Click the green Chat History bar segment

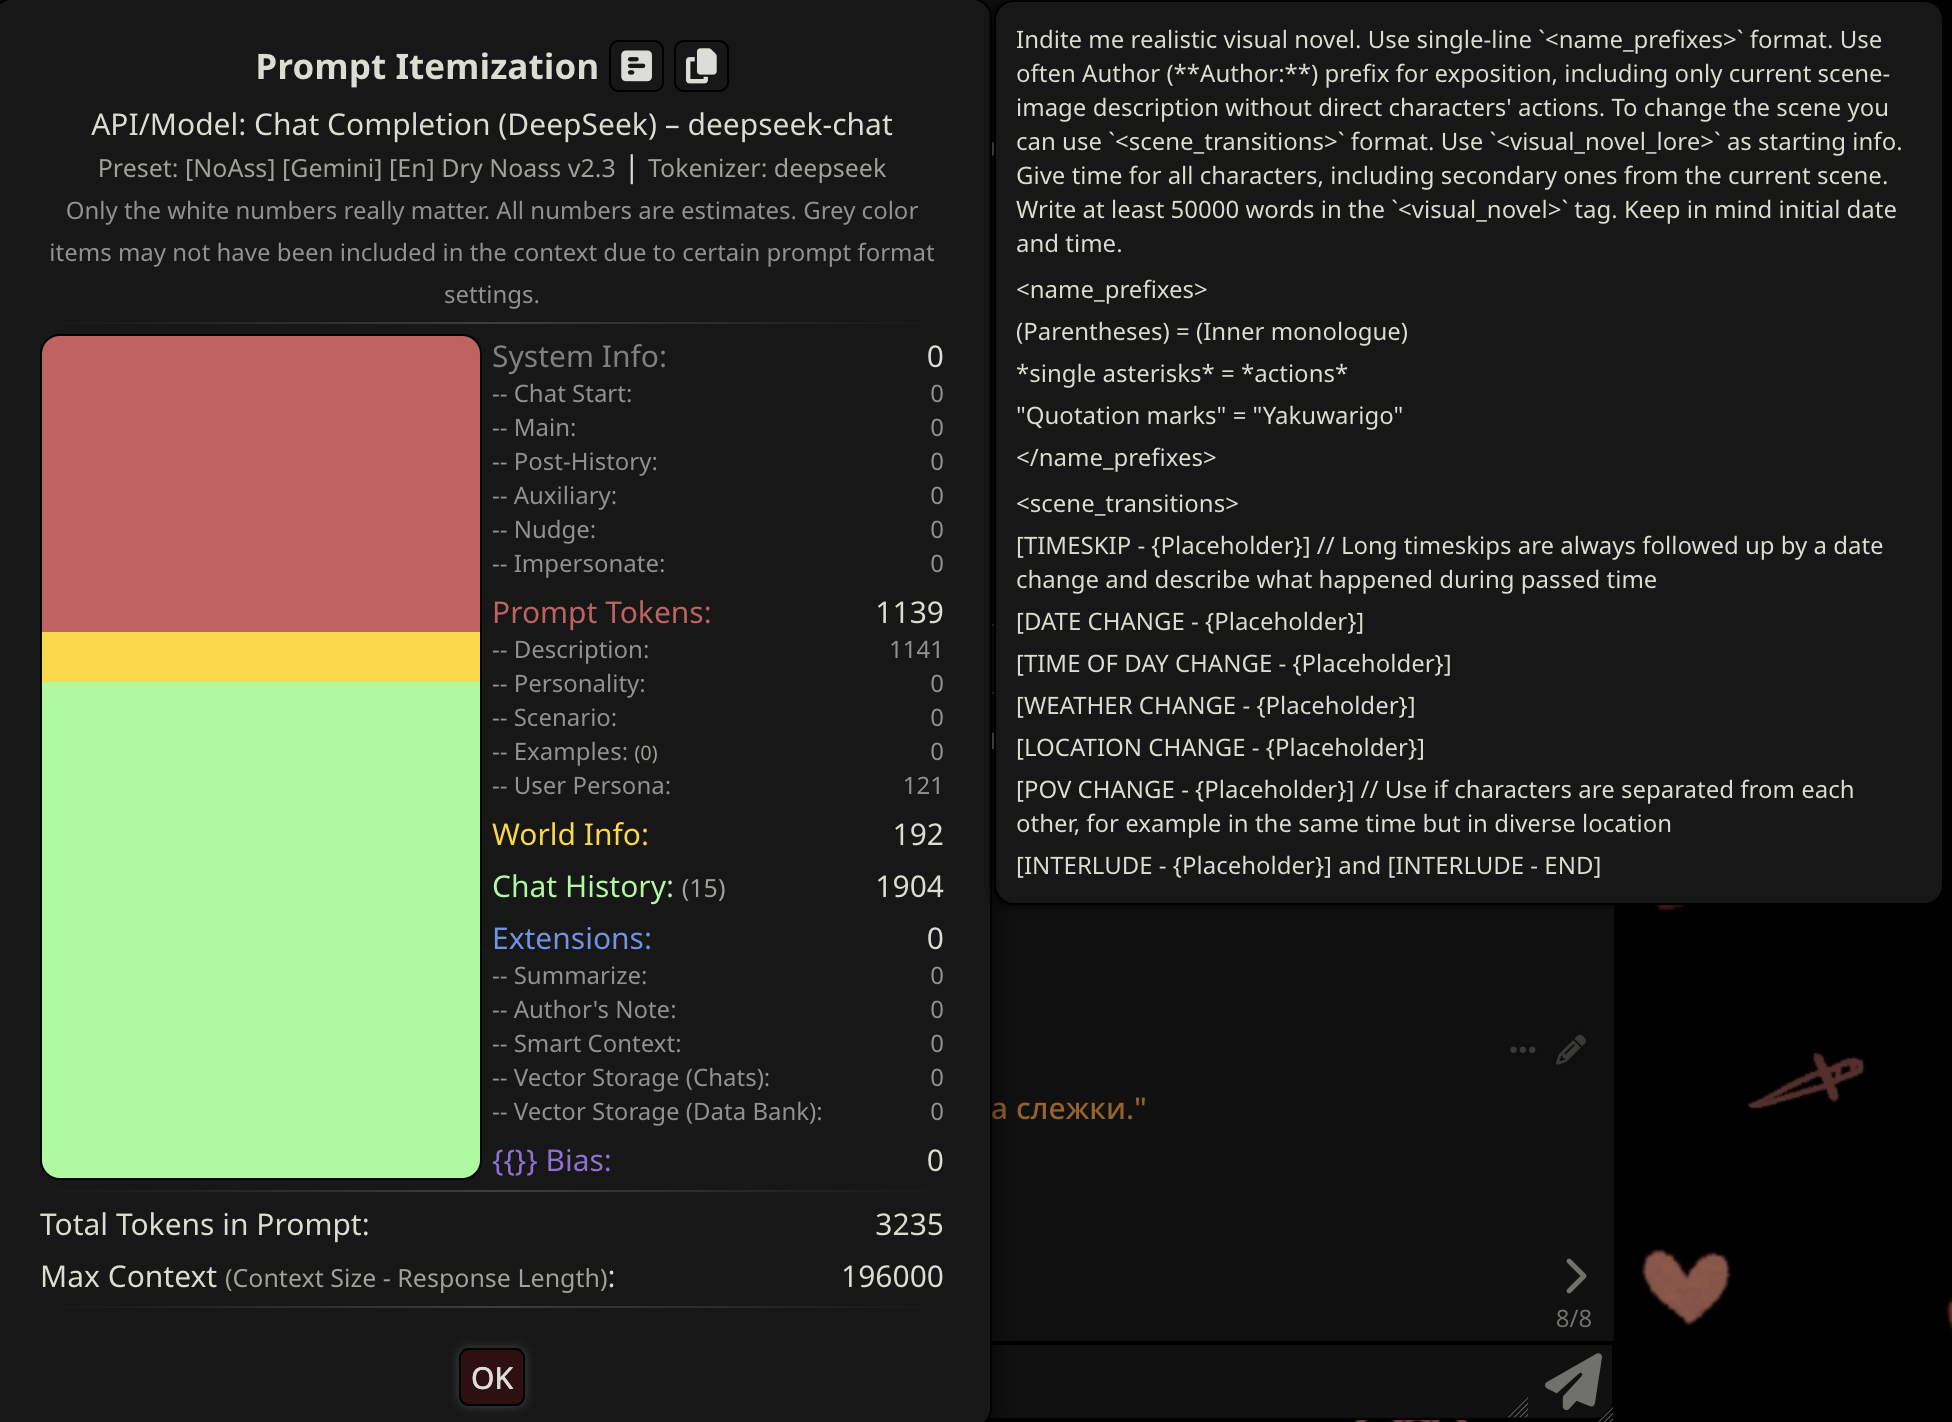click(x=261, y=929)
